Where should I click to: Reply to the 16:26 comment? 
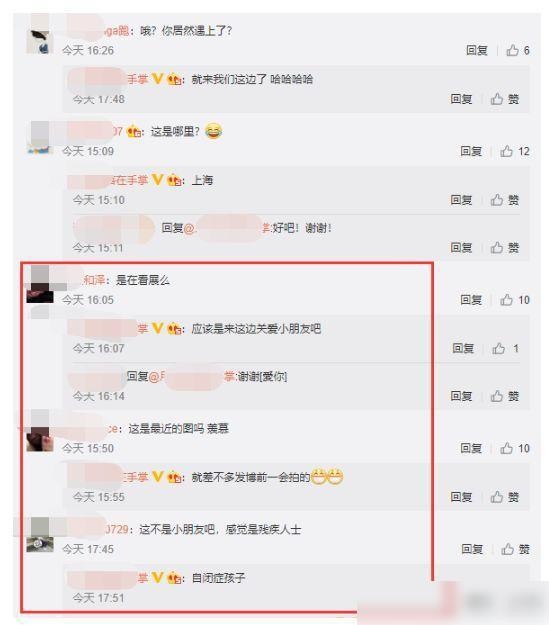pyautogui.click(x=477, y=51)
